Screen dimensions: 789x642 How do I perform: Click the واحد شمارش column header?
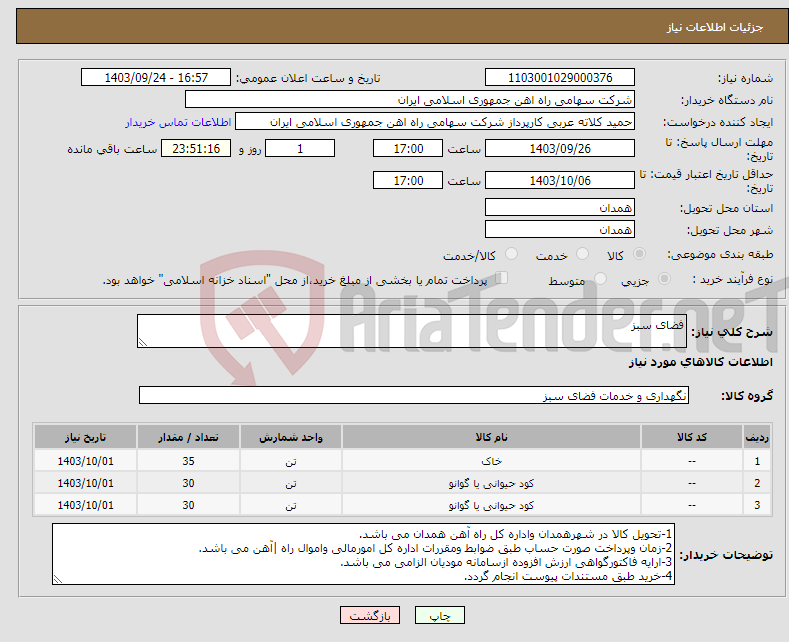click(291, 437)
